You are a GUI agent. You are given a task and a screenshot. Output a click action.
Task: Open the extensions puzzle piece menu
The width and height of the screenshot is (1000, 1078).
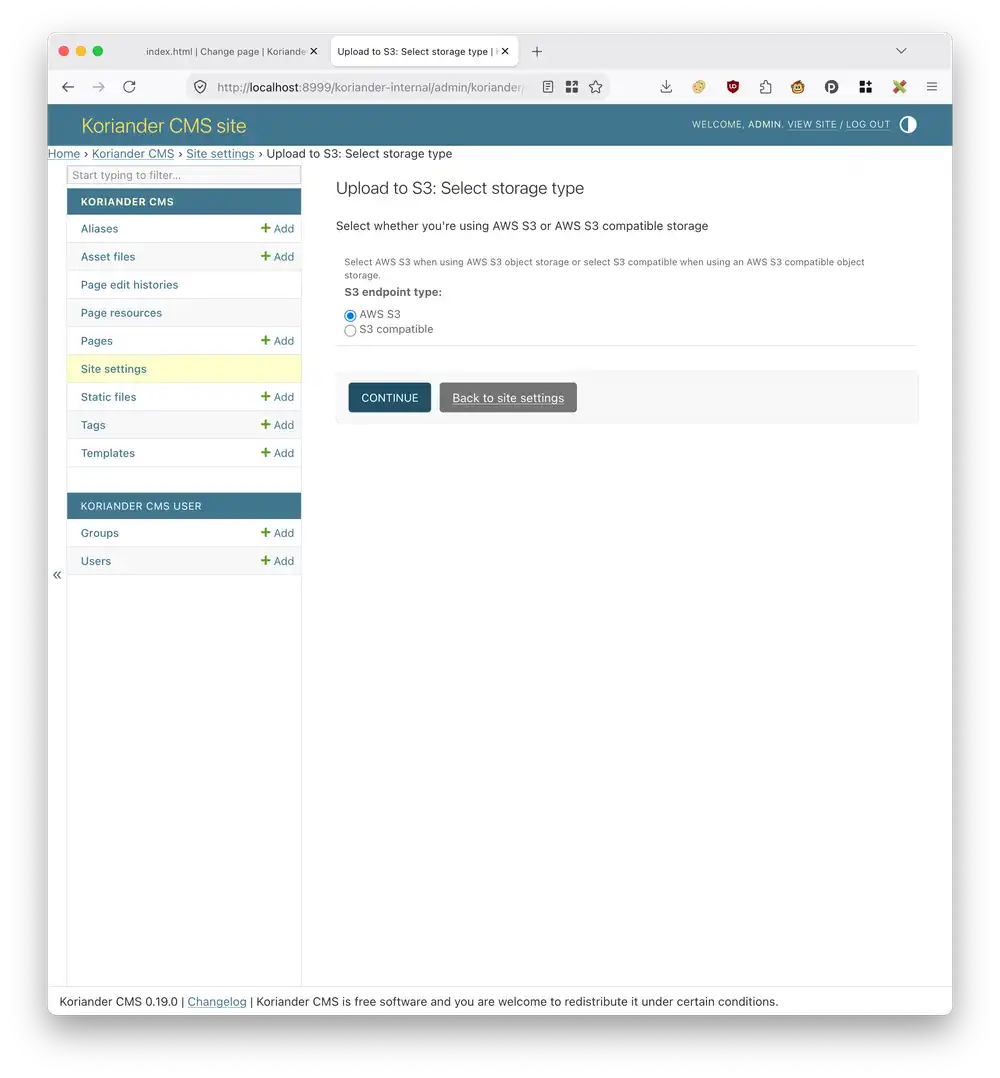(x=766, y=87)
